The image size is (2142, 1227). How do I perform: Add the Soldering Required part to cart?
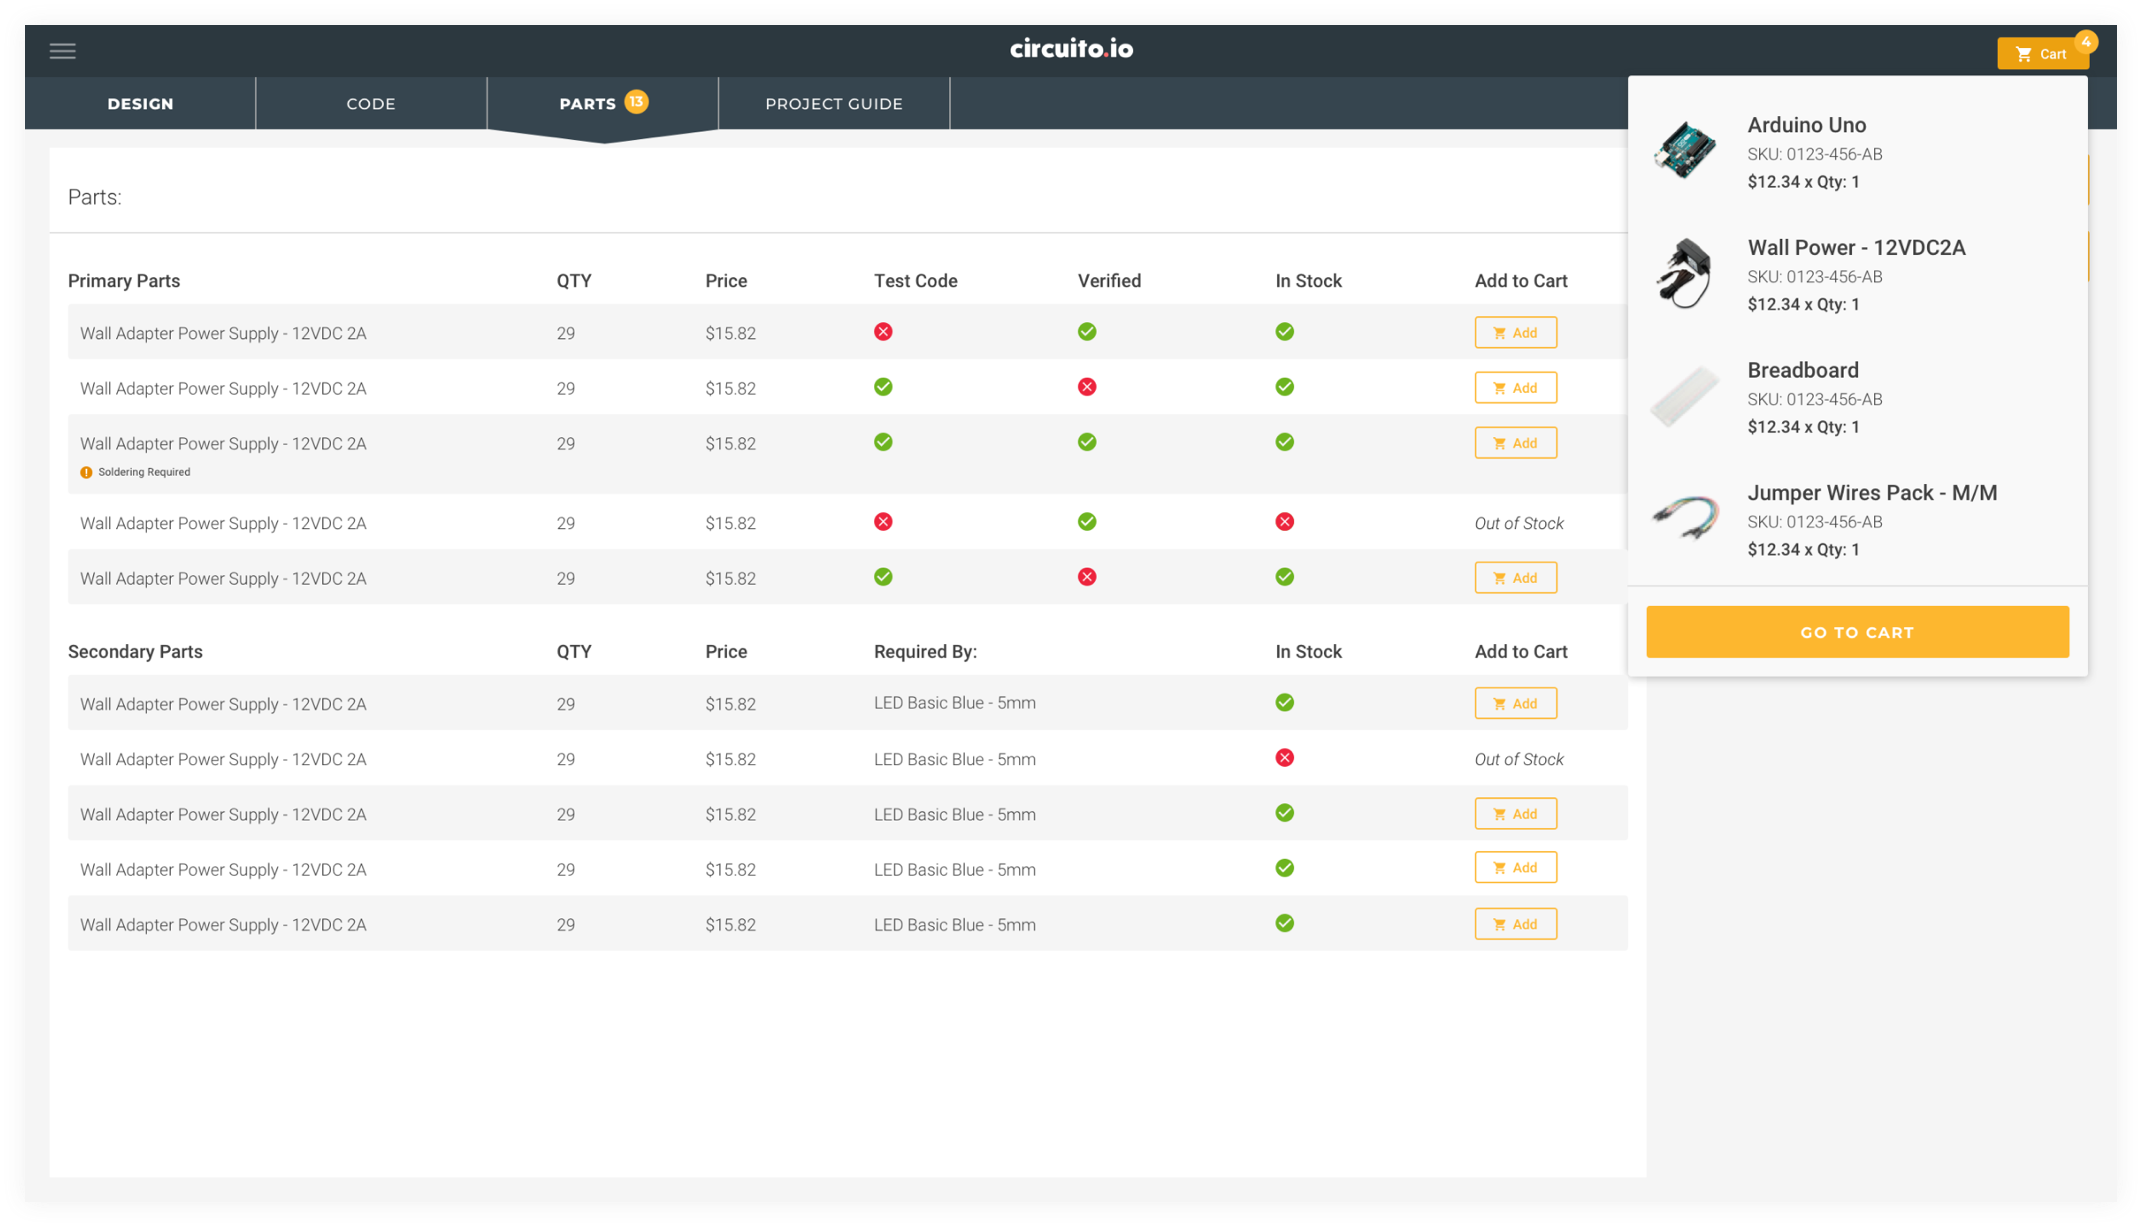point(1514,443)
